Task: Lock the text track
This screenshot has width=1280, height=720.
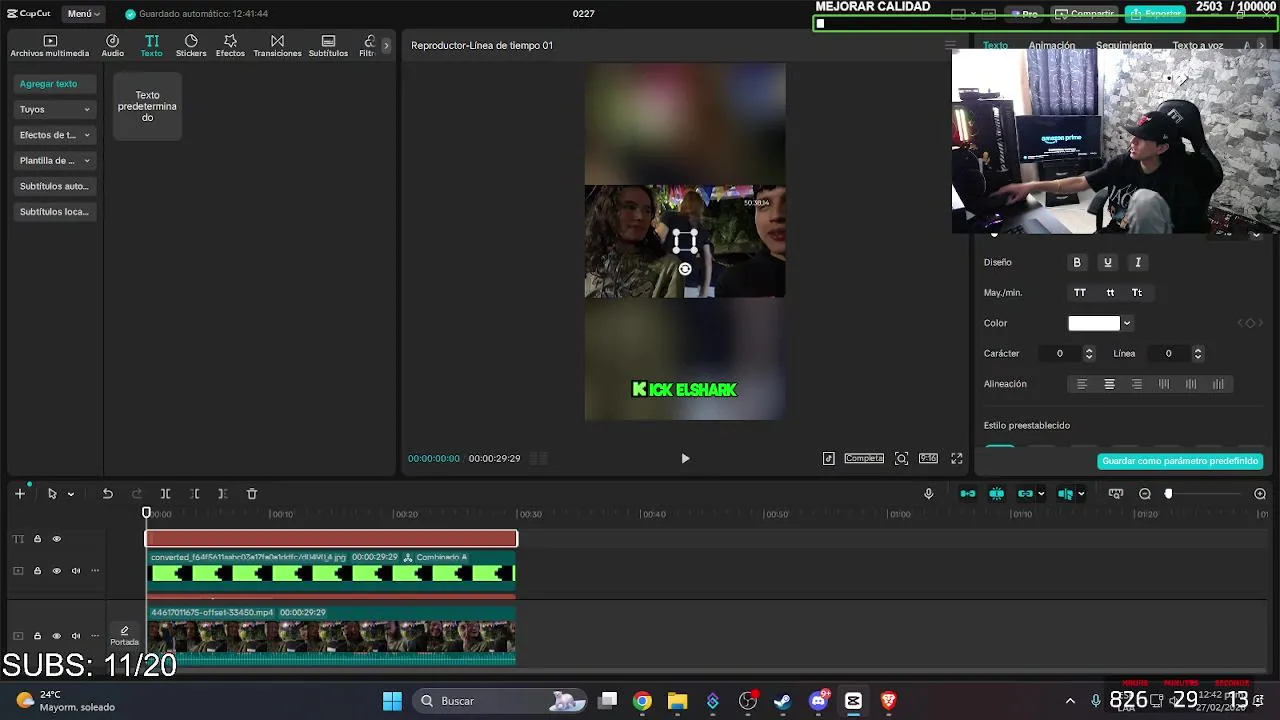Action: tap(37, 539)
